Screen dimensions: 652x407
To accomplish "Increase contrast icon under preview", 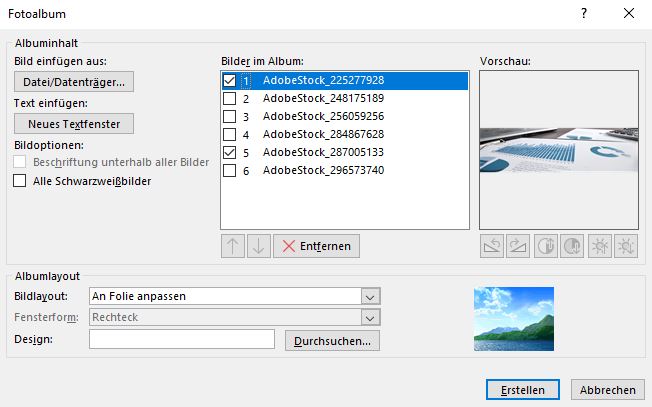I will pyautogui.click(x=546, y=246).
